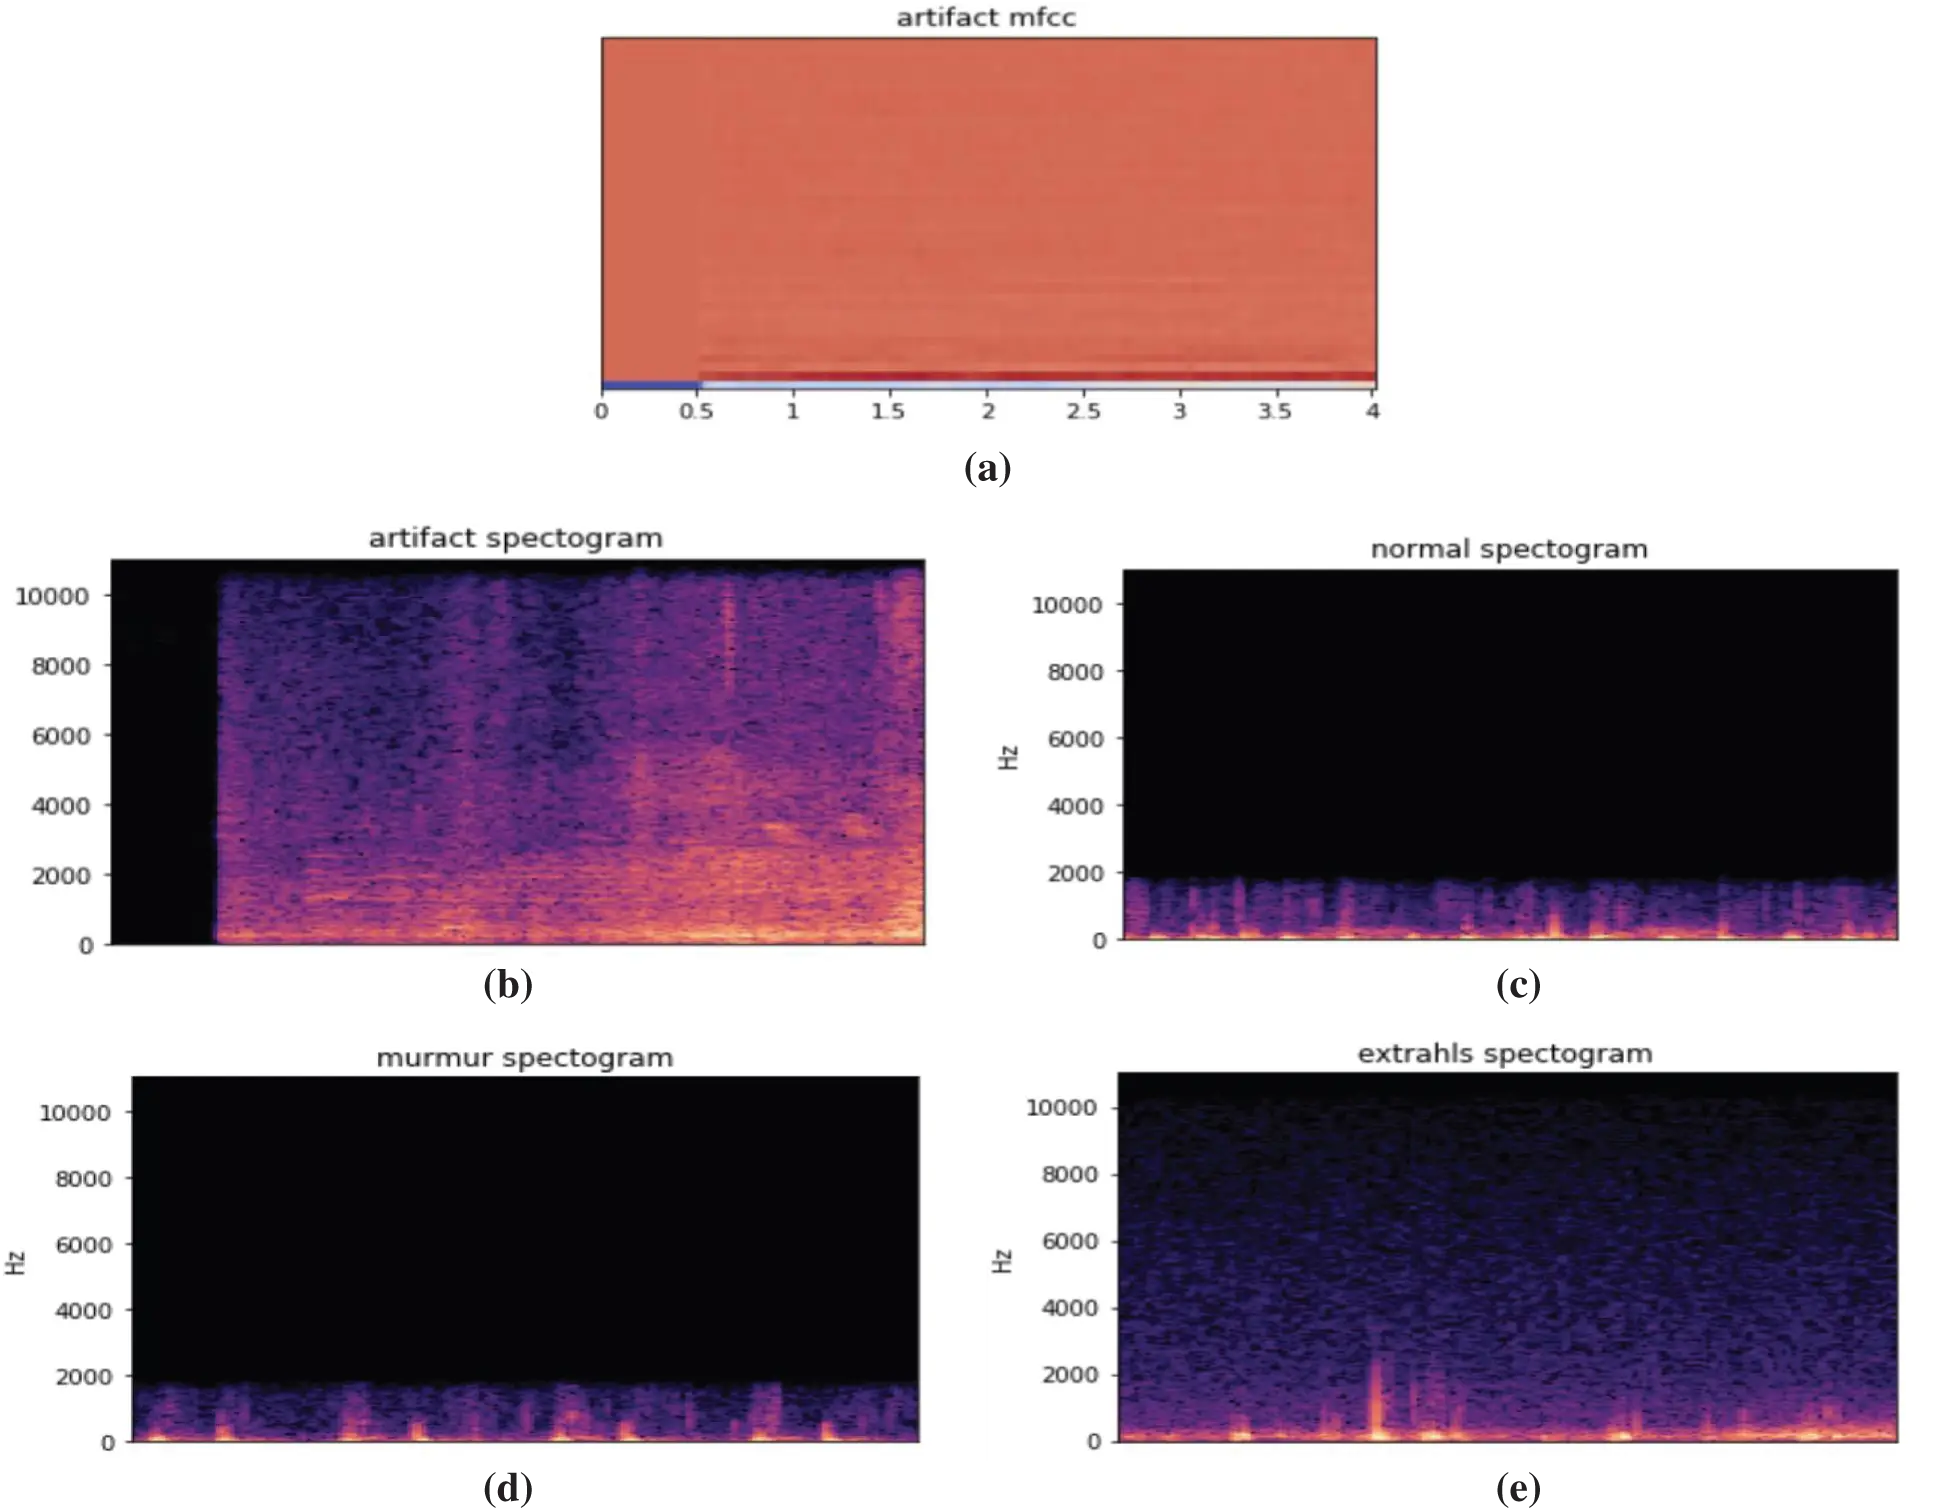This screenshot has height=1511, width=1947.
Task: Click the subfigure label (d)
Action: [x=508, y=1488]
